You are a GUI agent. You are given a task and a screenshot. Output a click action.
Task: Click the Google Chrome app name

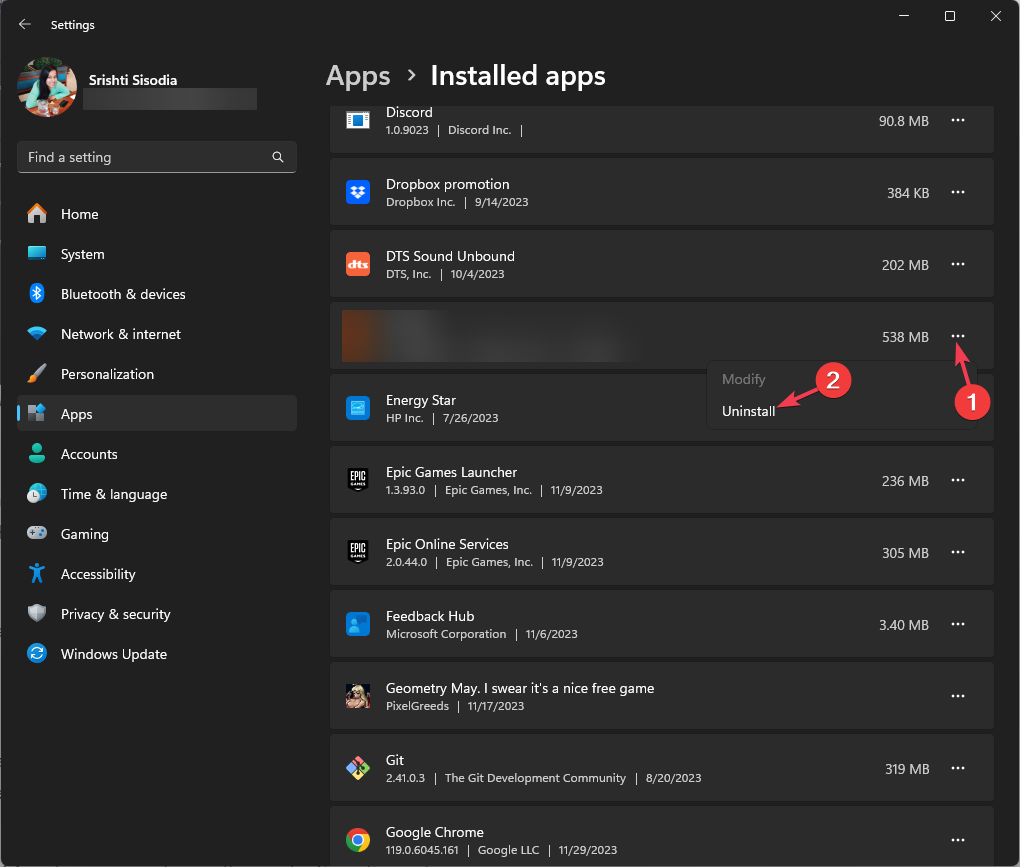[435, 832]
